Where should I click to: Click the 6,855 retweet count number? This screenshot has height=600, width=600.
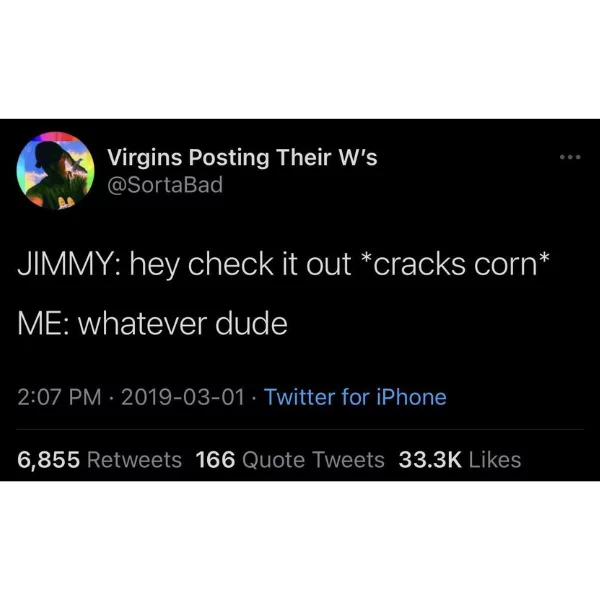pyautogui.click(x=49, y=460)
